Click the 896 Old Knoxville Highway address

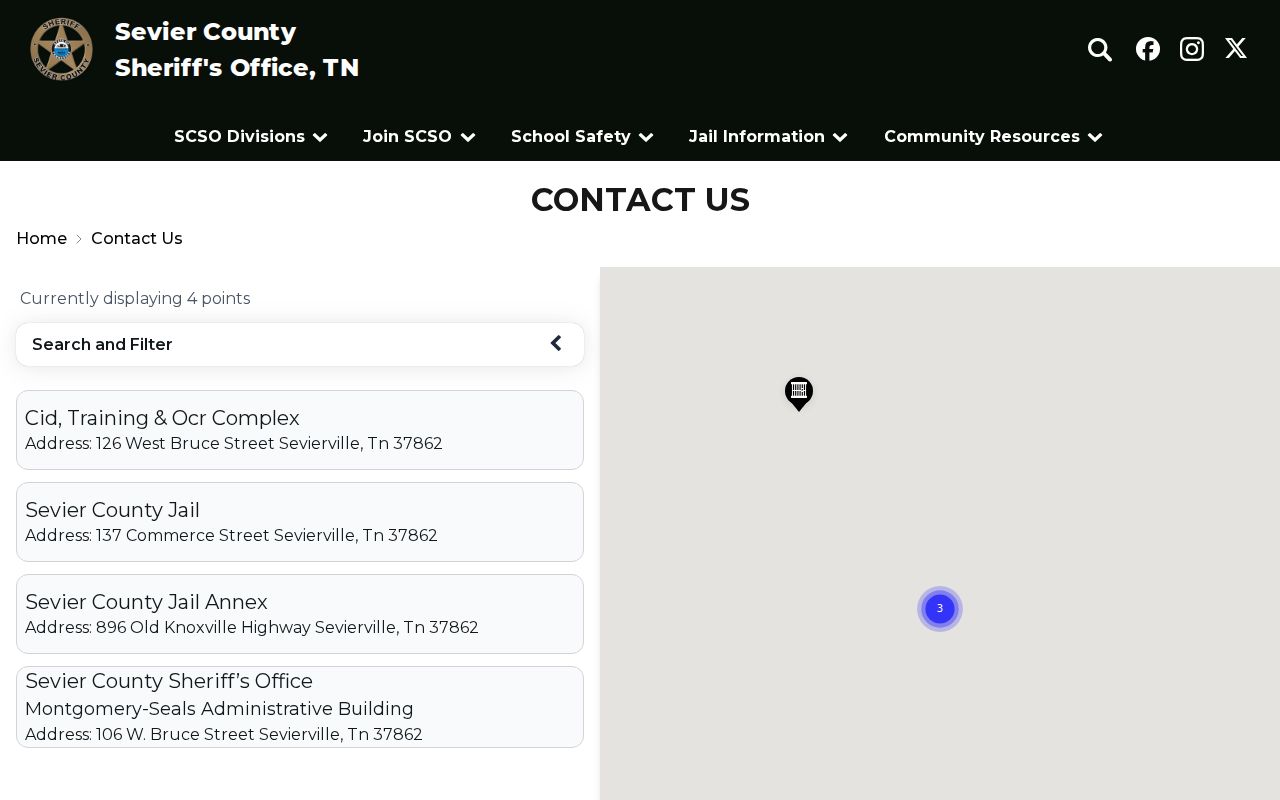point(252,627)
